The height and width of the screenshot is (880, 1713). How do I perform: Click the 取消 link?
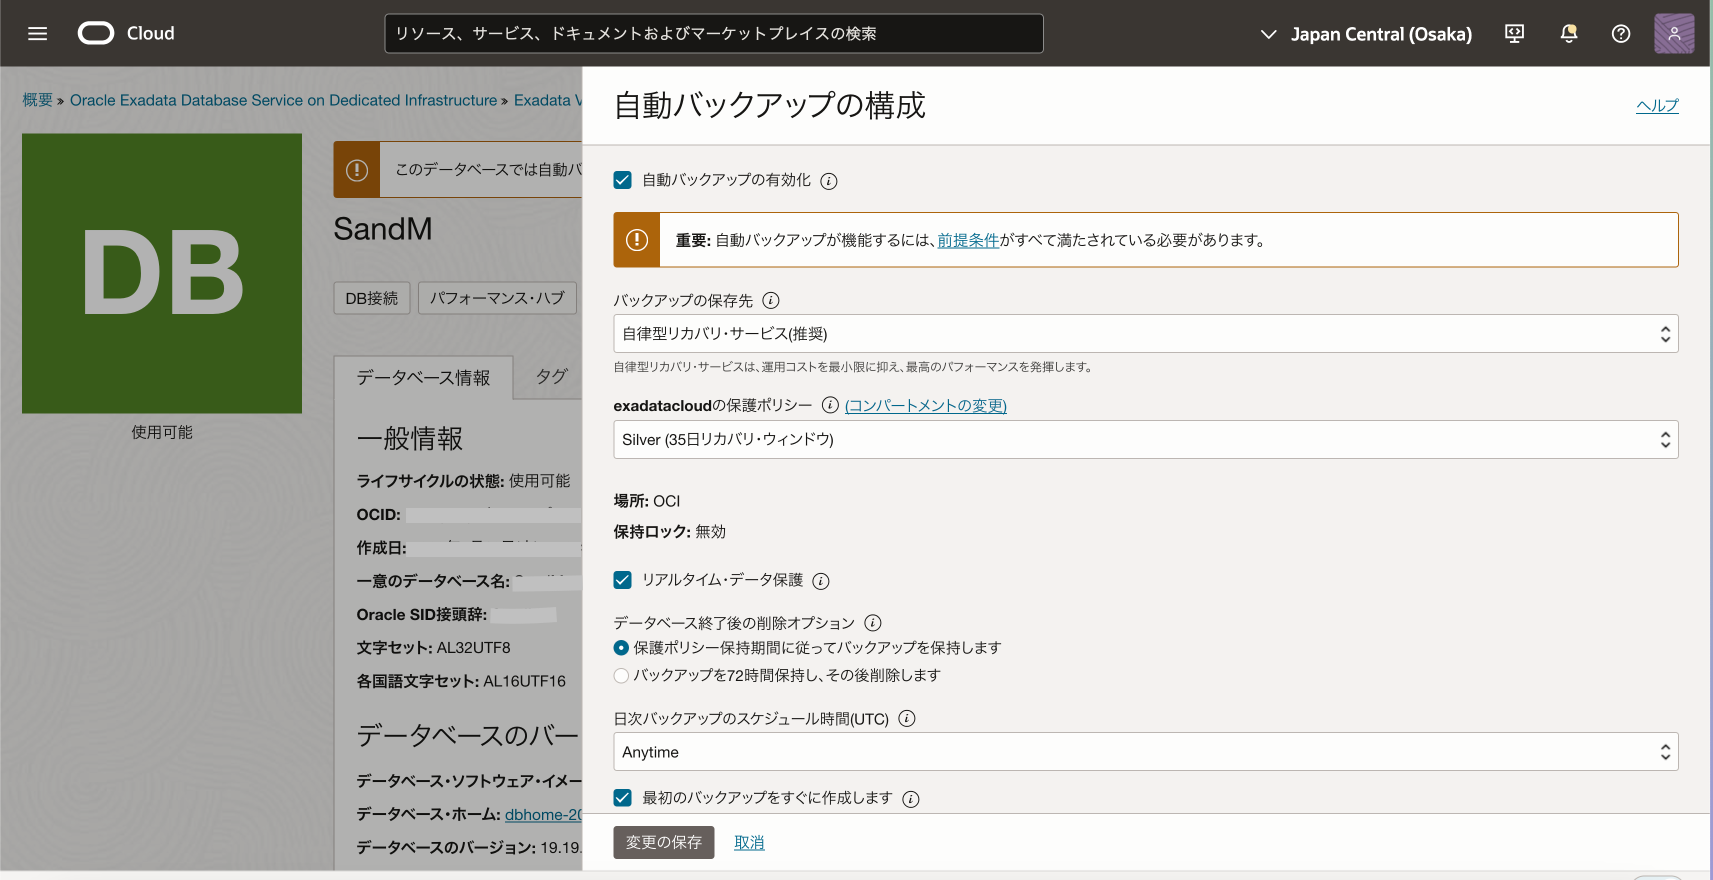(749, 843)
